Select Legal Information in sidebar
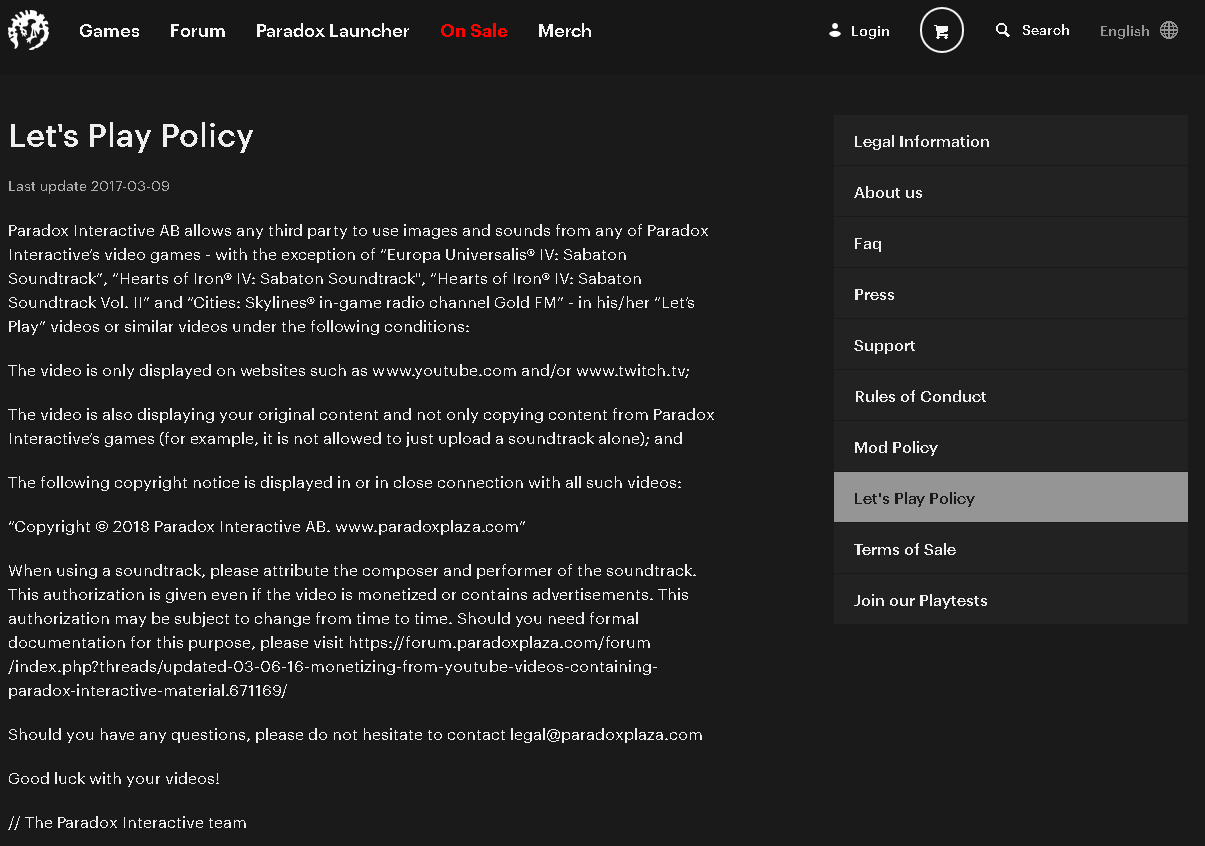This screenshot has width=1205, height=846. (x=921, y=141)
